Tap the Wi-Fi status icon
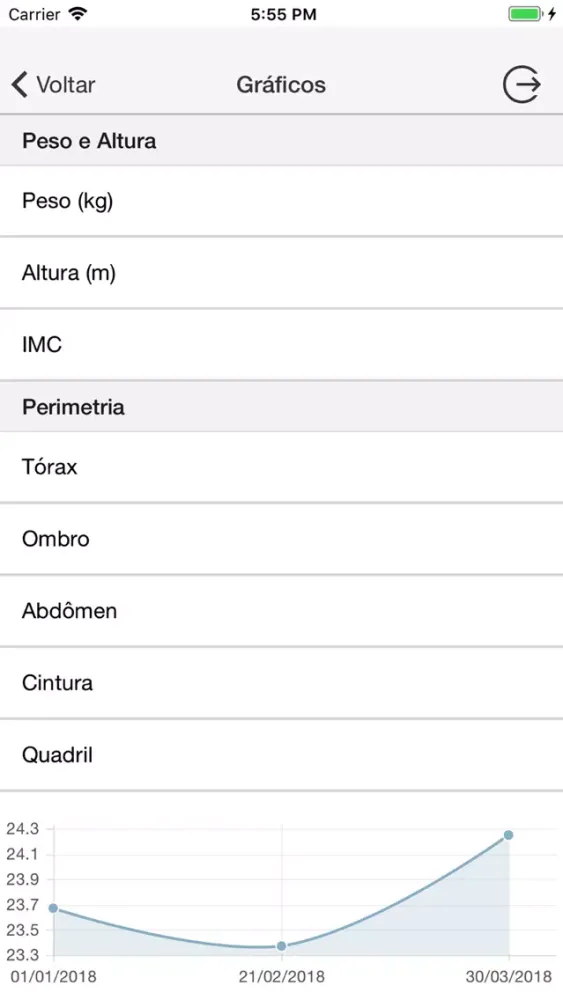This screenshot has height=1000, width=563. 78,14
